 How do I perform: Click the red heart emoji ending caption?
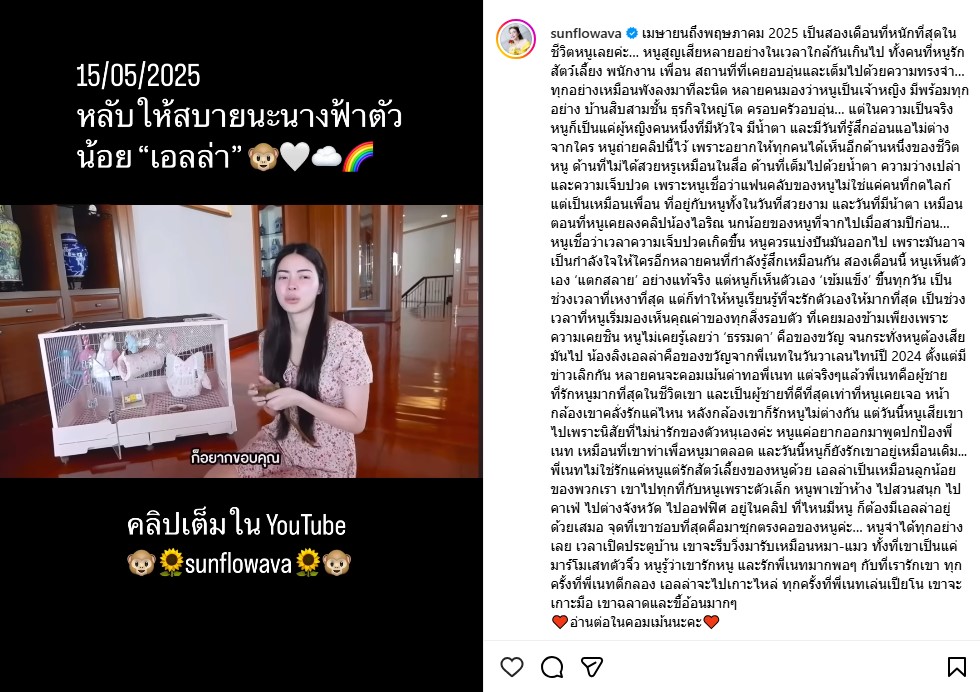711,622
